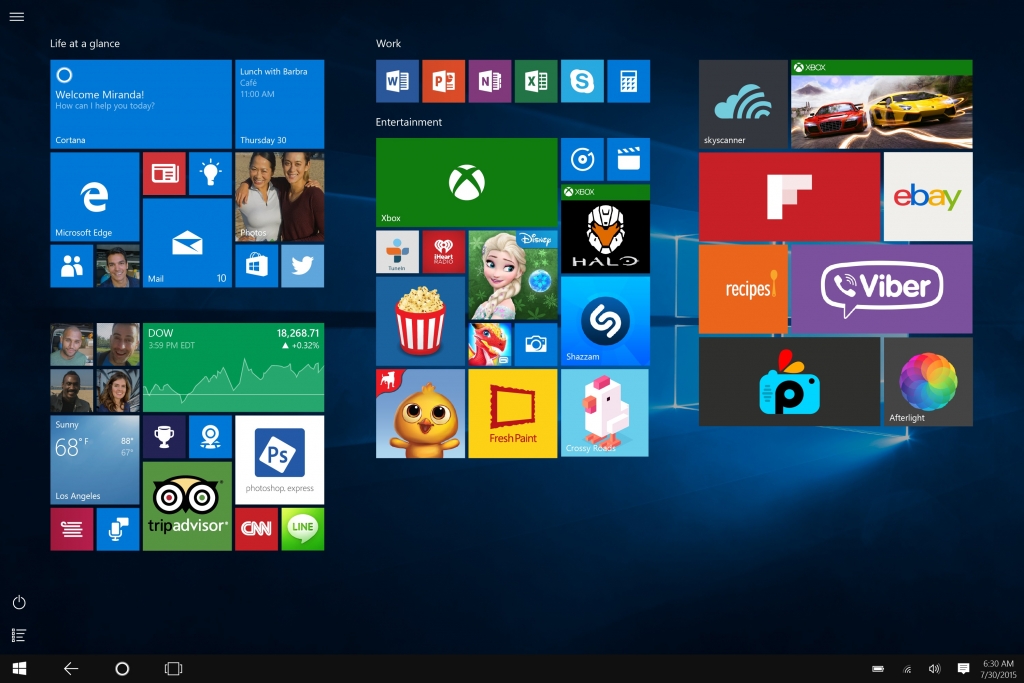Open the Disney Frozen game tile
The image size is (1024, 683).
coord(513,275)
